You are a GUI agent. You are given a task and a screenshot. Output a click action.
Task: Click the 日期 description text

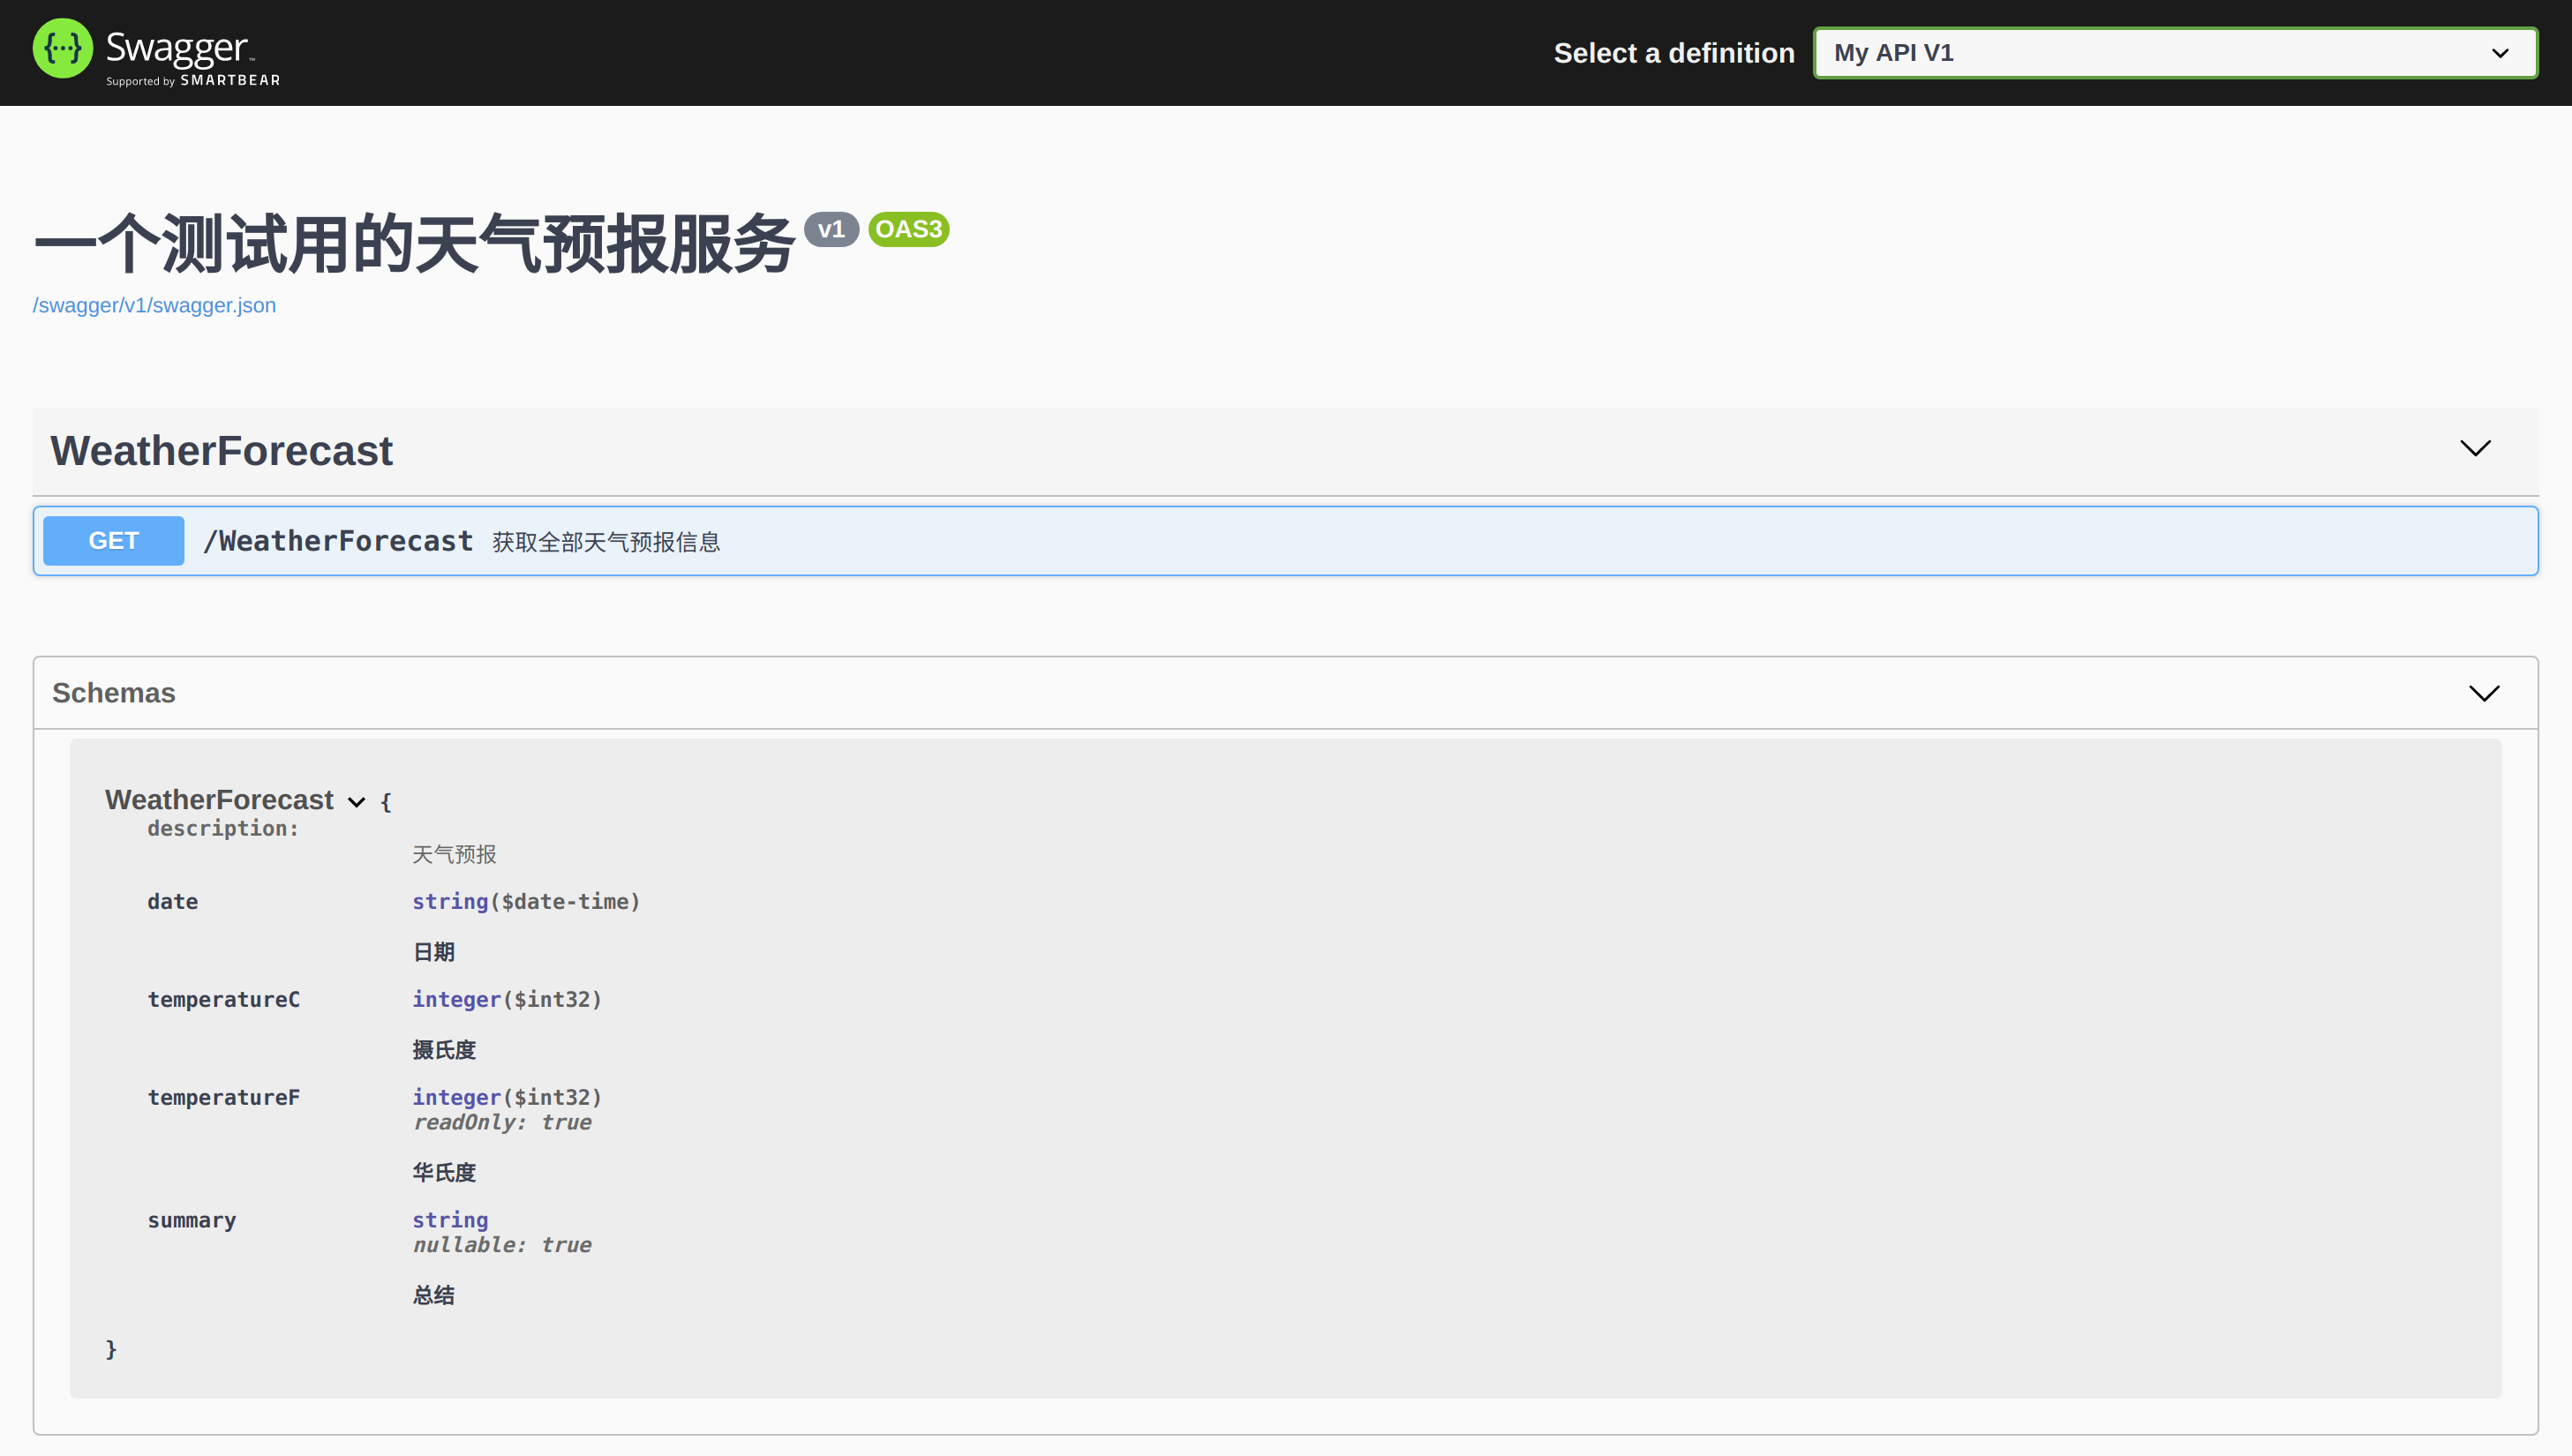(x=434, y=952)
